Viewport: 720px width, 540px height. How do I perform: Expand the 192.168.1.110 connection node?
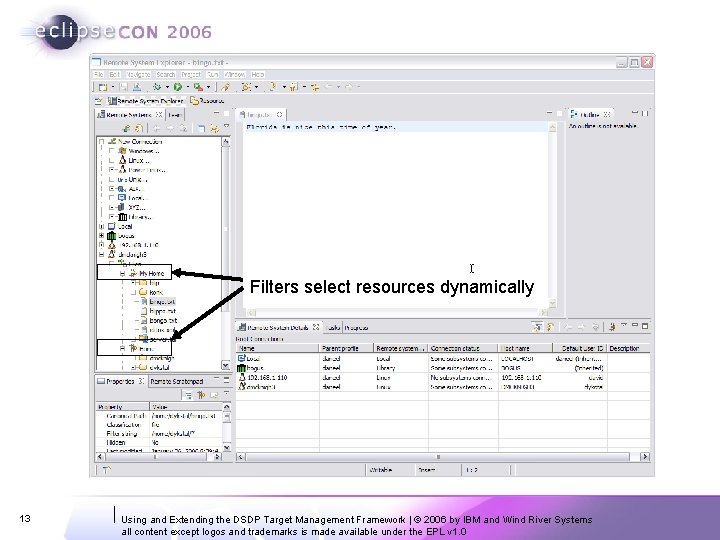[x=101, y=245]
